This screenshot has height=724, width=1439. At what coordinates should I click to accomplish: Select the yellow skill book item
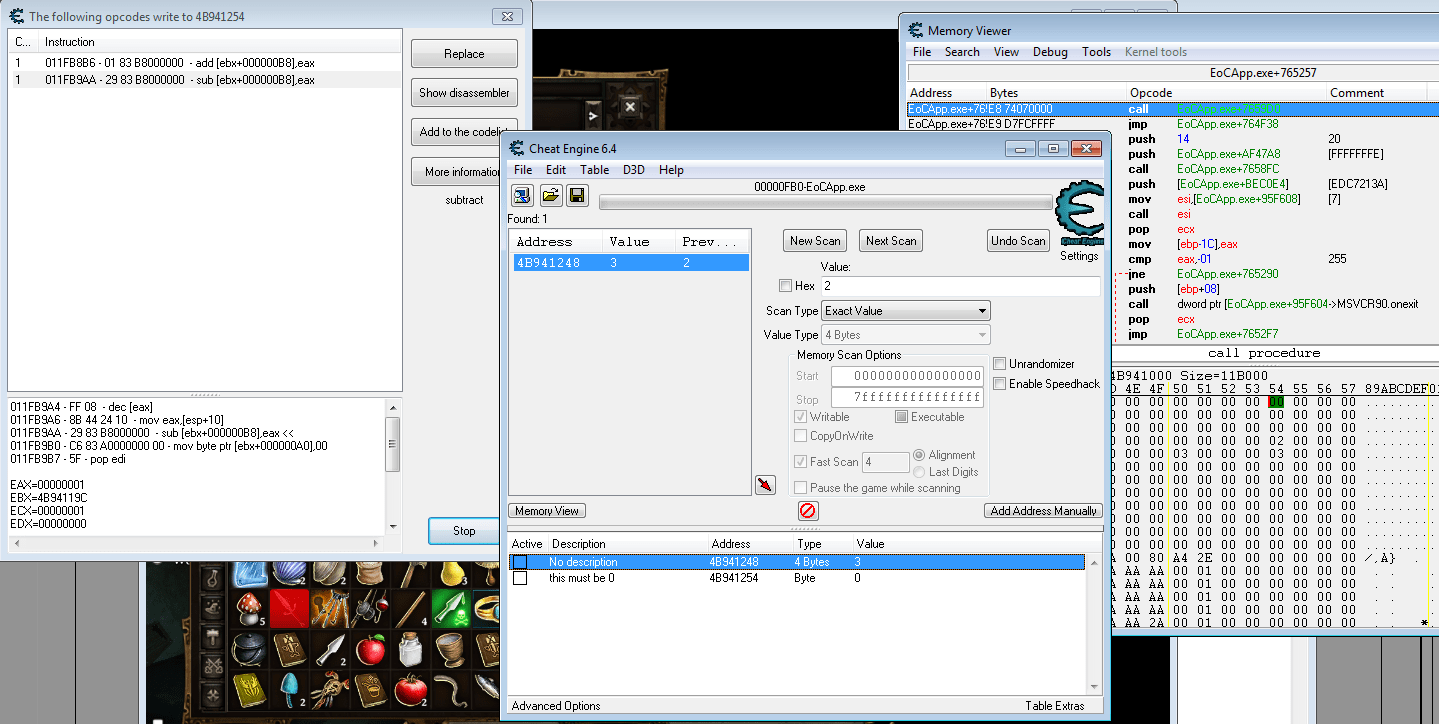(x=250, y=690)
